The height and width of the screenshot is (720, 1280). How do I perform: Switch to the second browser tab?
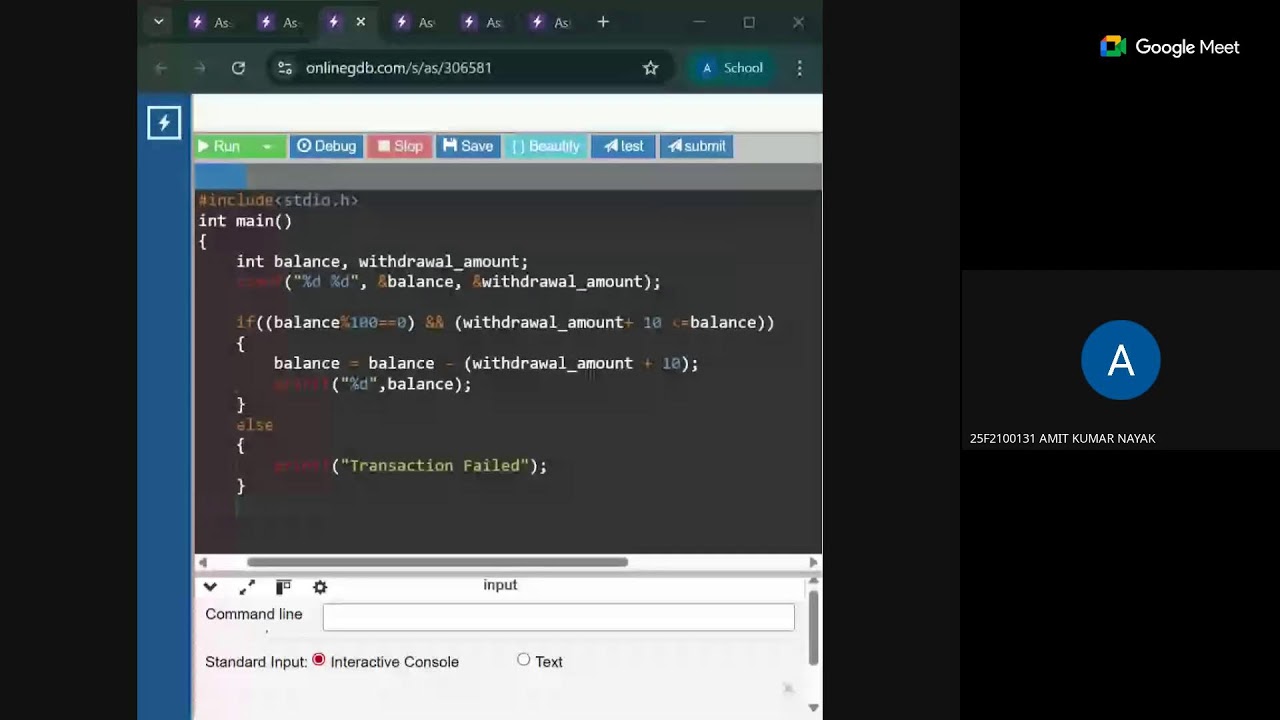pyautogui.click(x=278, y=22)
